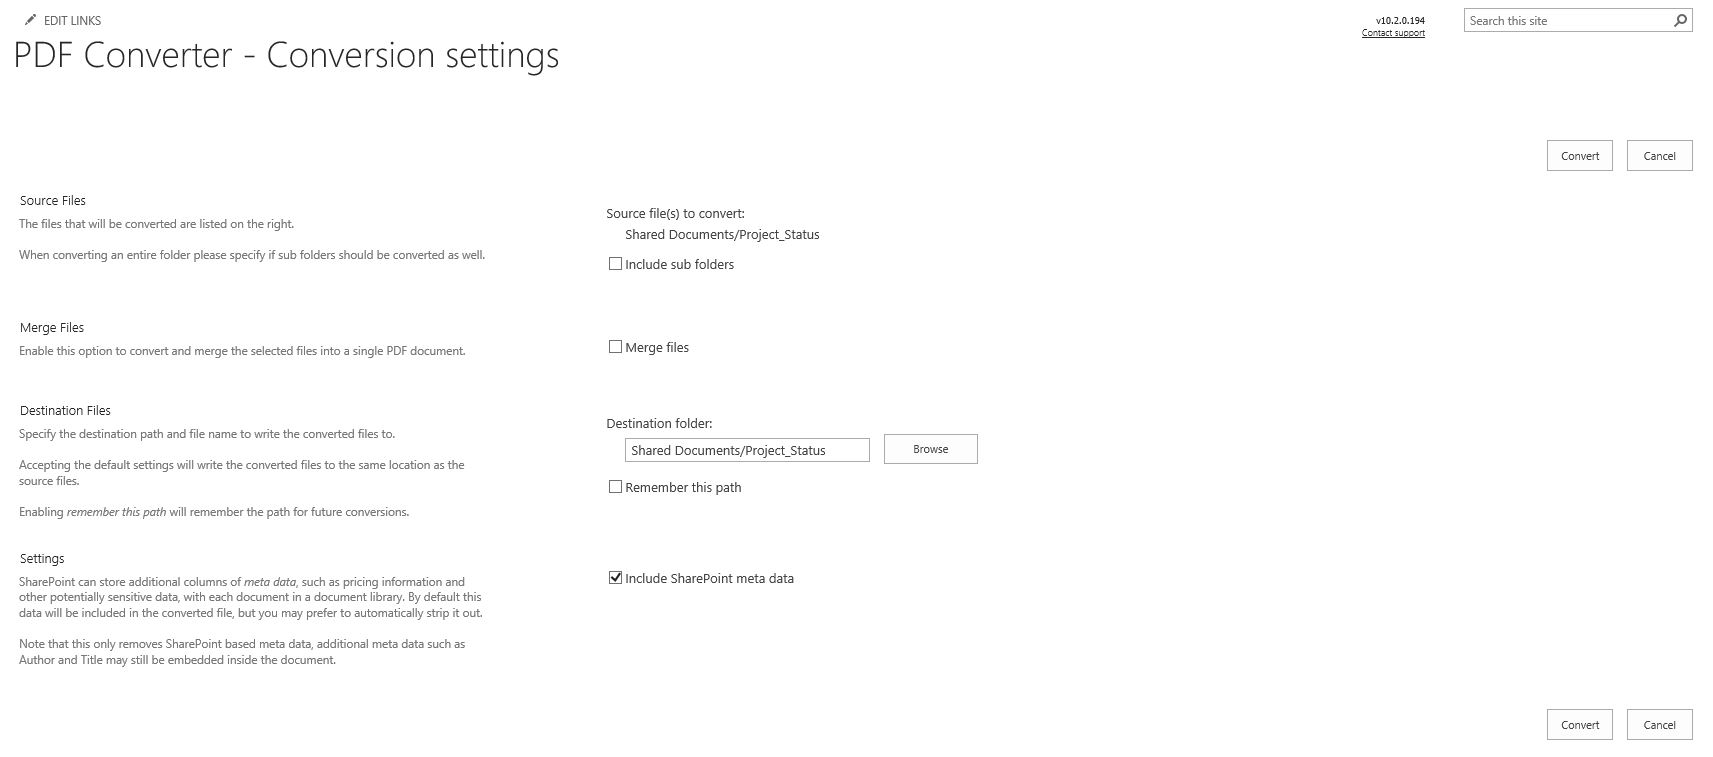Click the search magnifier icon

(x=1679, y=20)
